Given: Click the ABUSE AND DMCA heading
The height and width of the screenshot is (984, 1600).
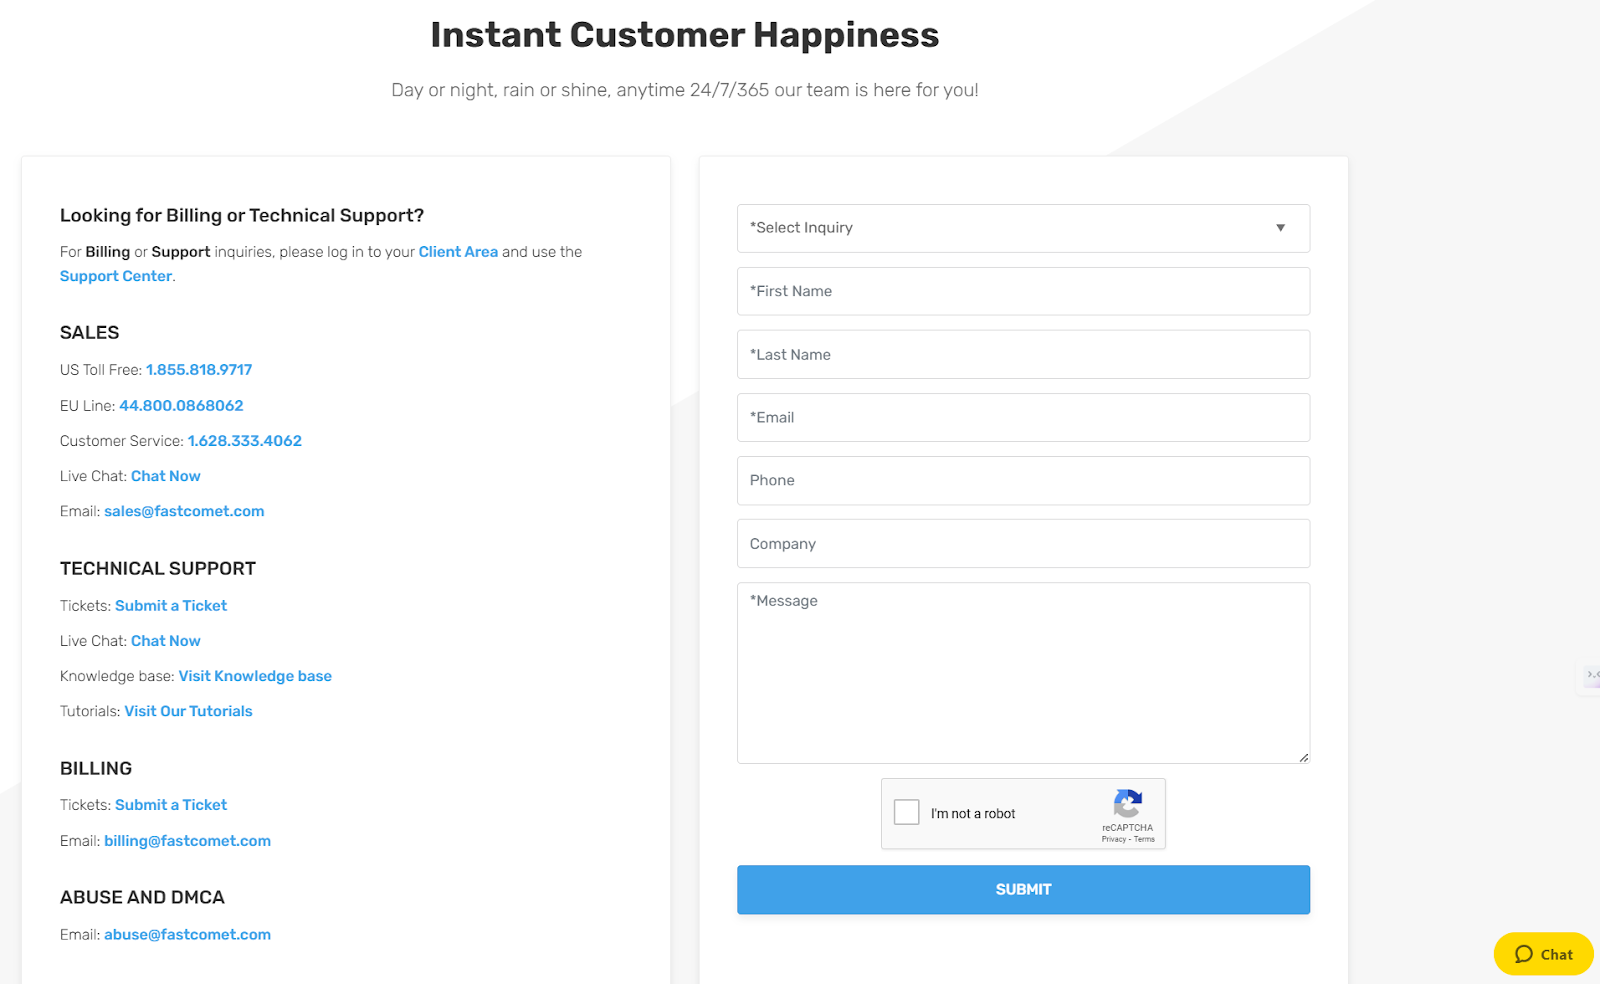Looking at the screenshot, I should pos(142,898).
